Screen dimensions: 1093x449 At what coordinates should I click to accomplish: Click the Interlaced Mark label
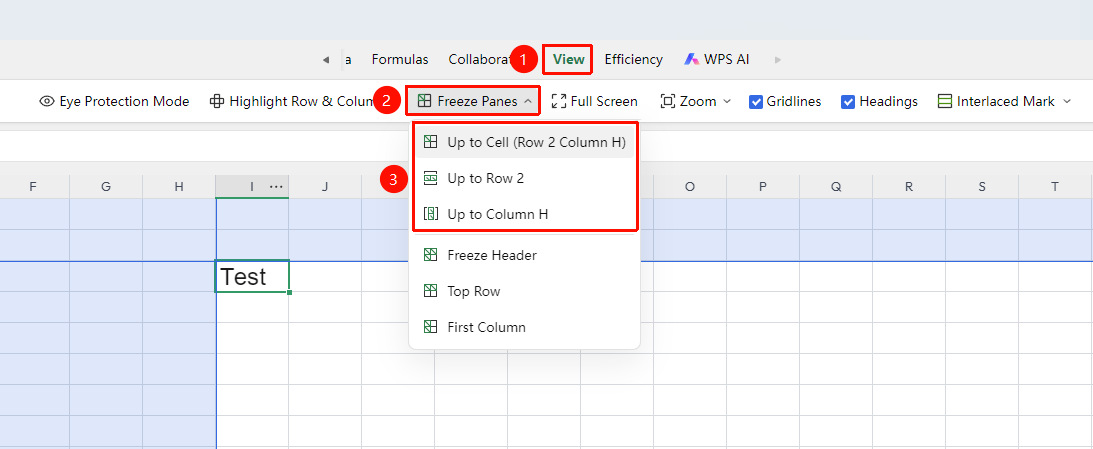pos(1006,101)
